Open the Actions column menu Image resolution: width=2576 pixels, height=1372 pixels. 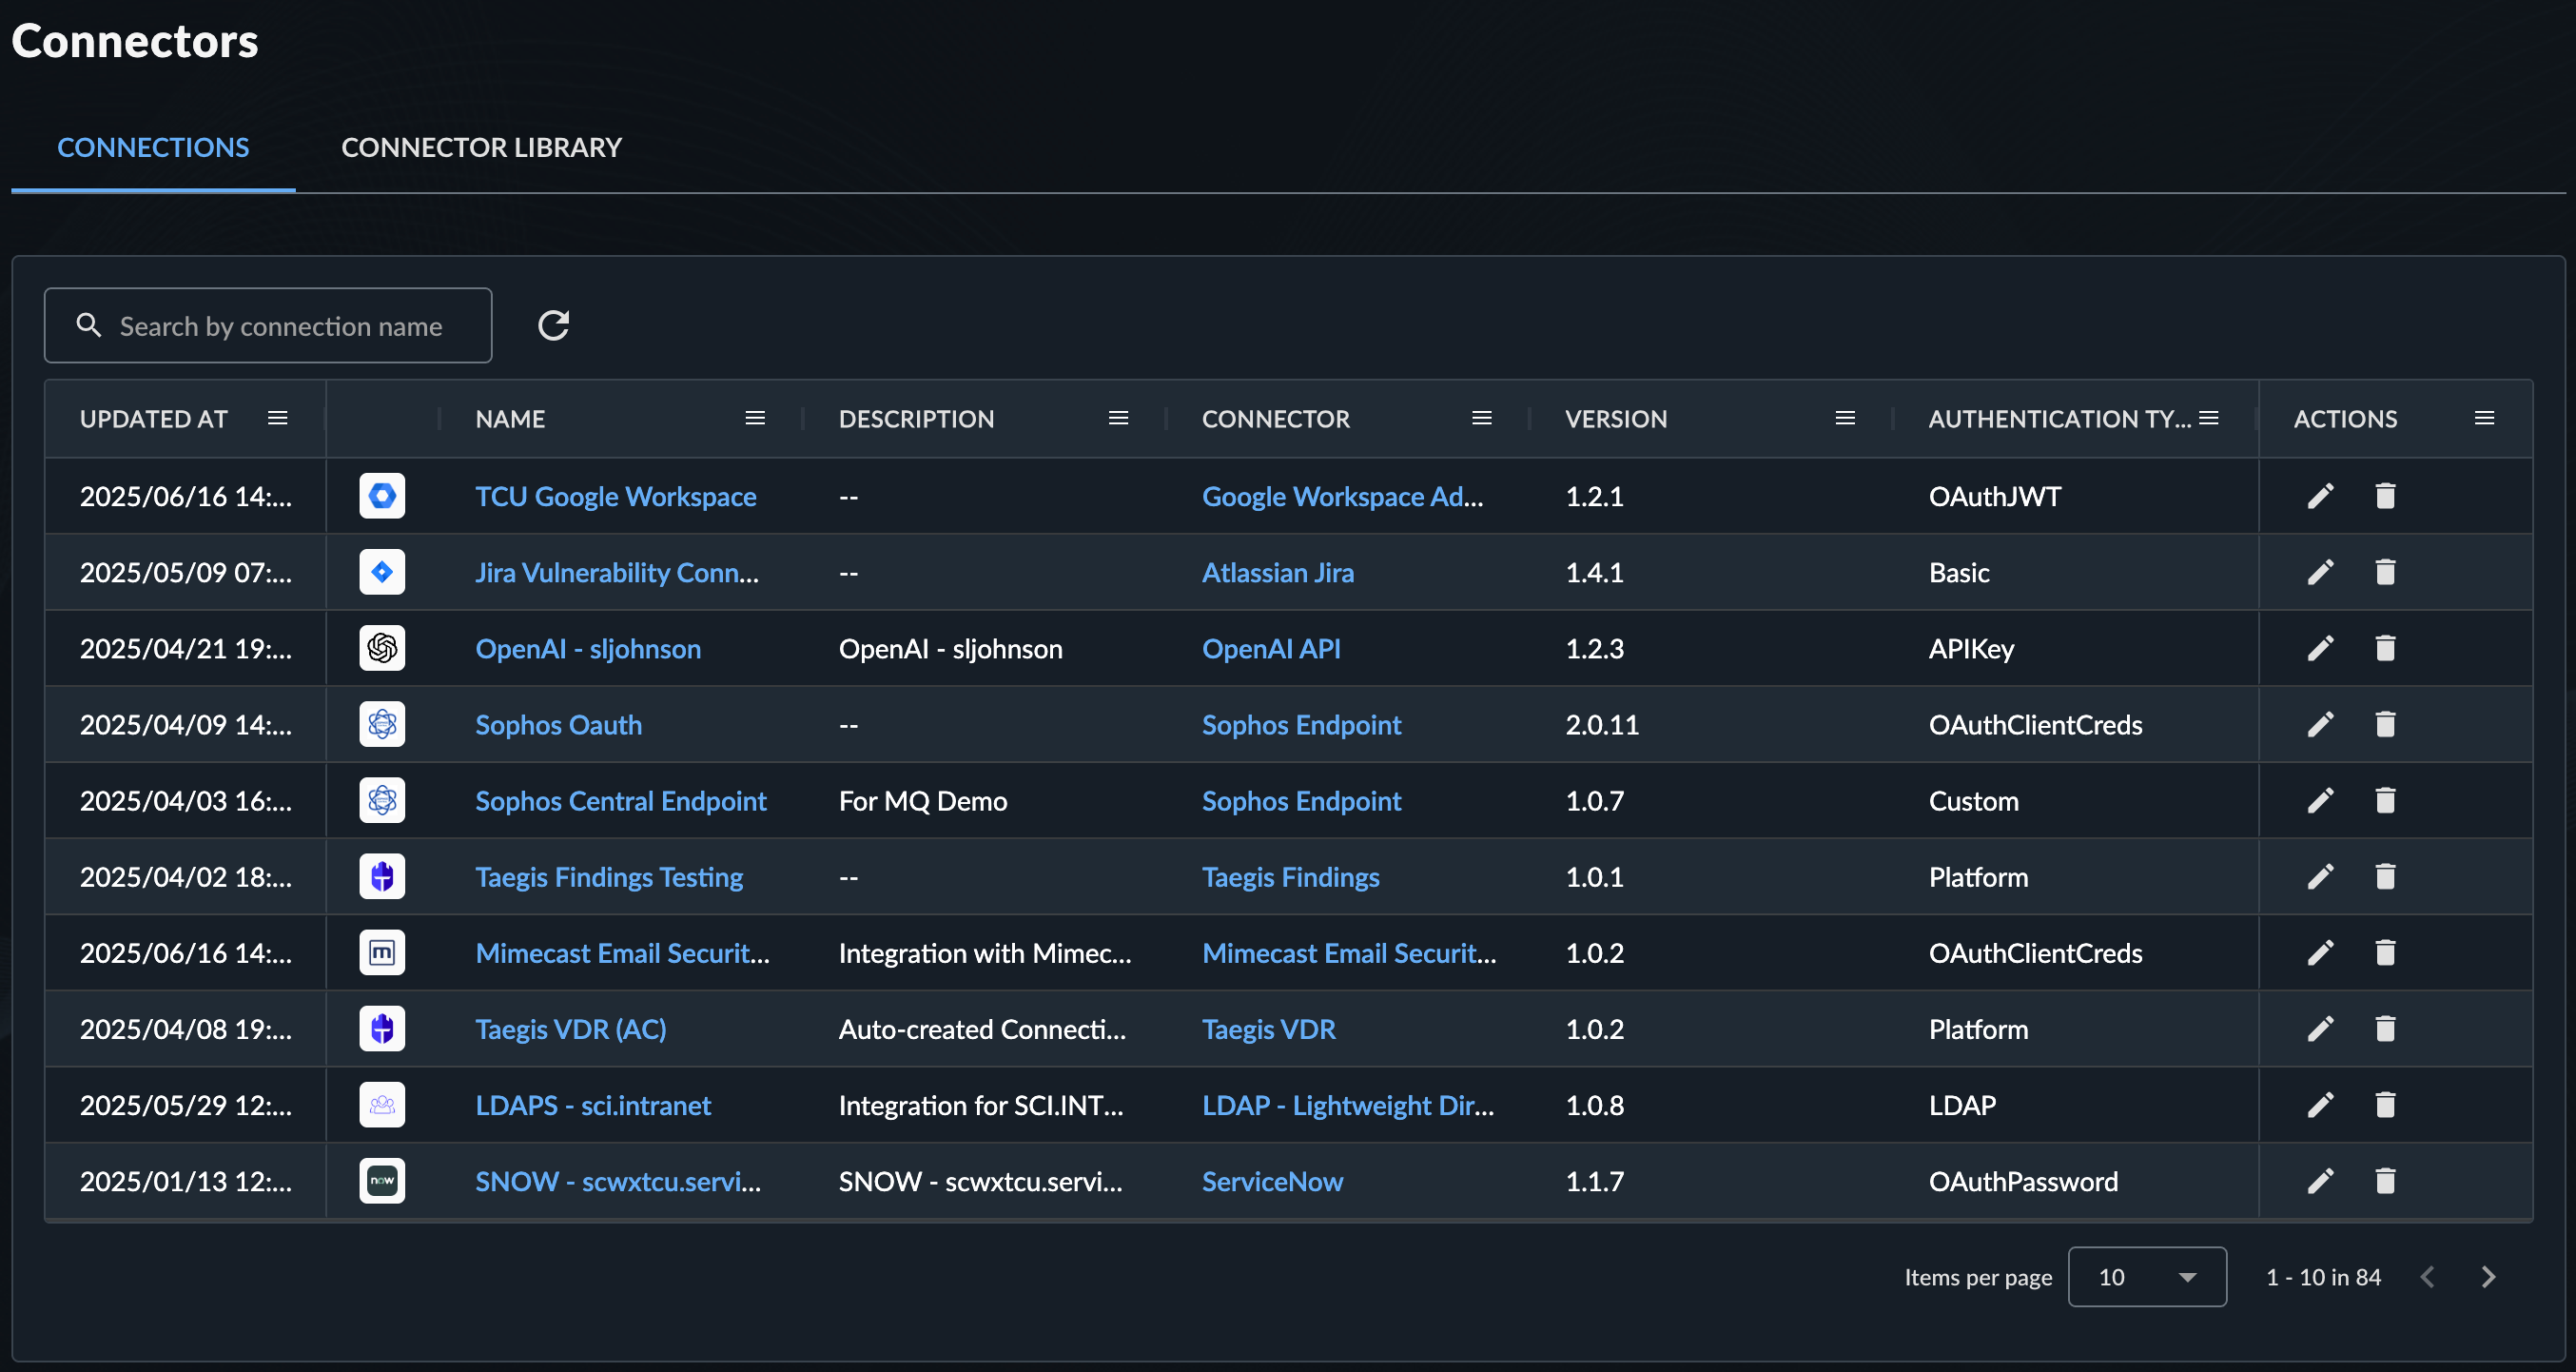[2484, 418]
